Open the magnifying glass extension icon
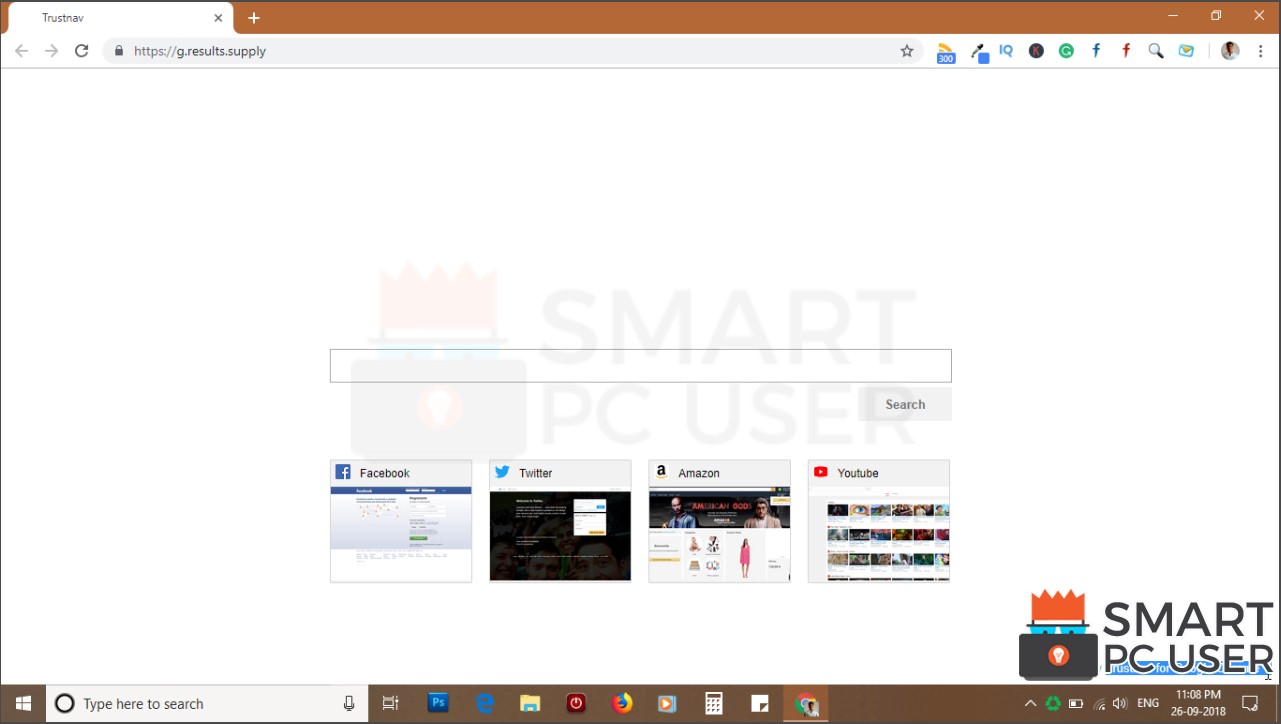 [1156, 51]
